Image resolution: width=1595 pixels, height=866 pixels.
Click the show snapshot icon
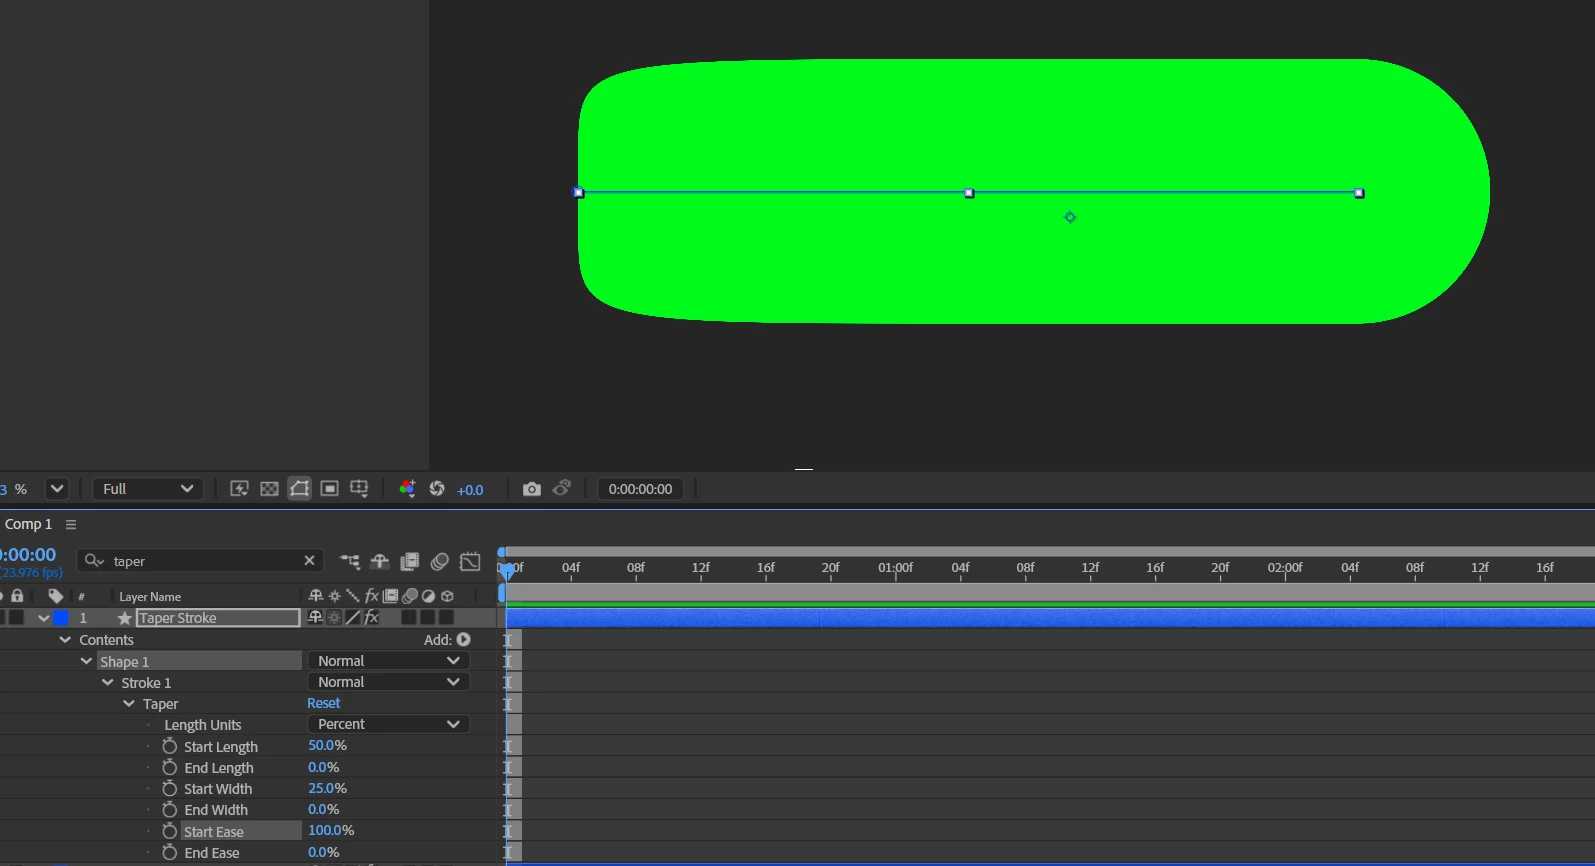[x=562, y=488]
